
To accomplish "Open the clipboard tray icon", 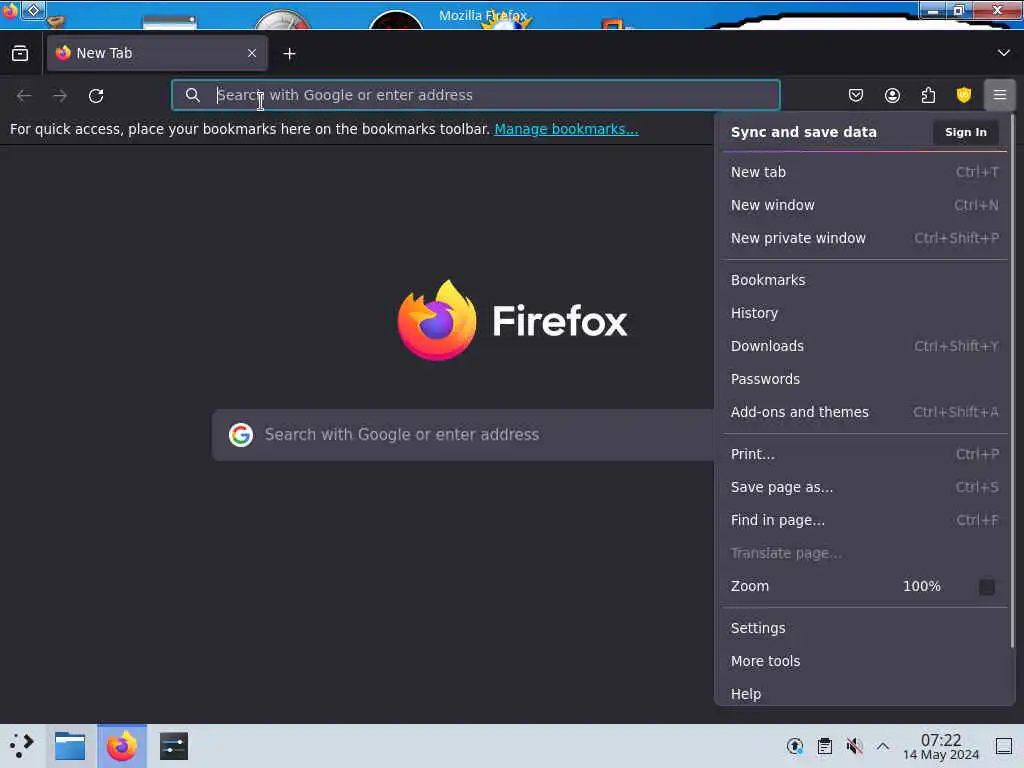I will (x=824, y=746).
